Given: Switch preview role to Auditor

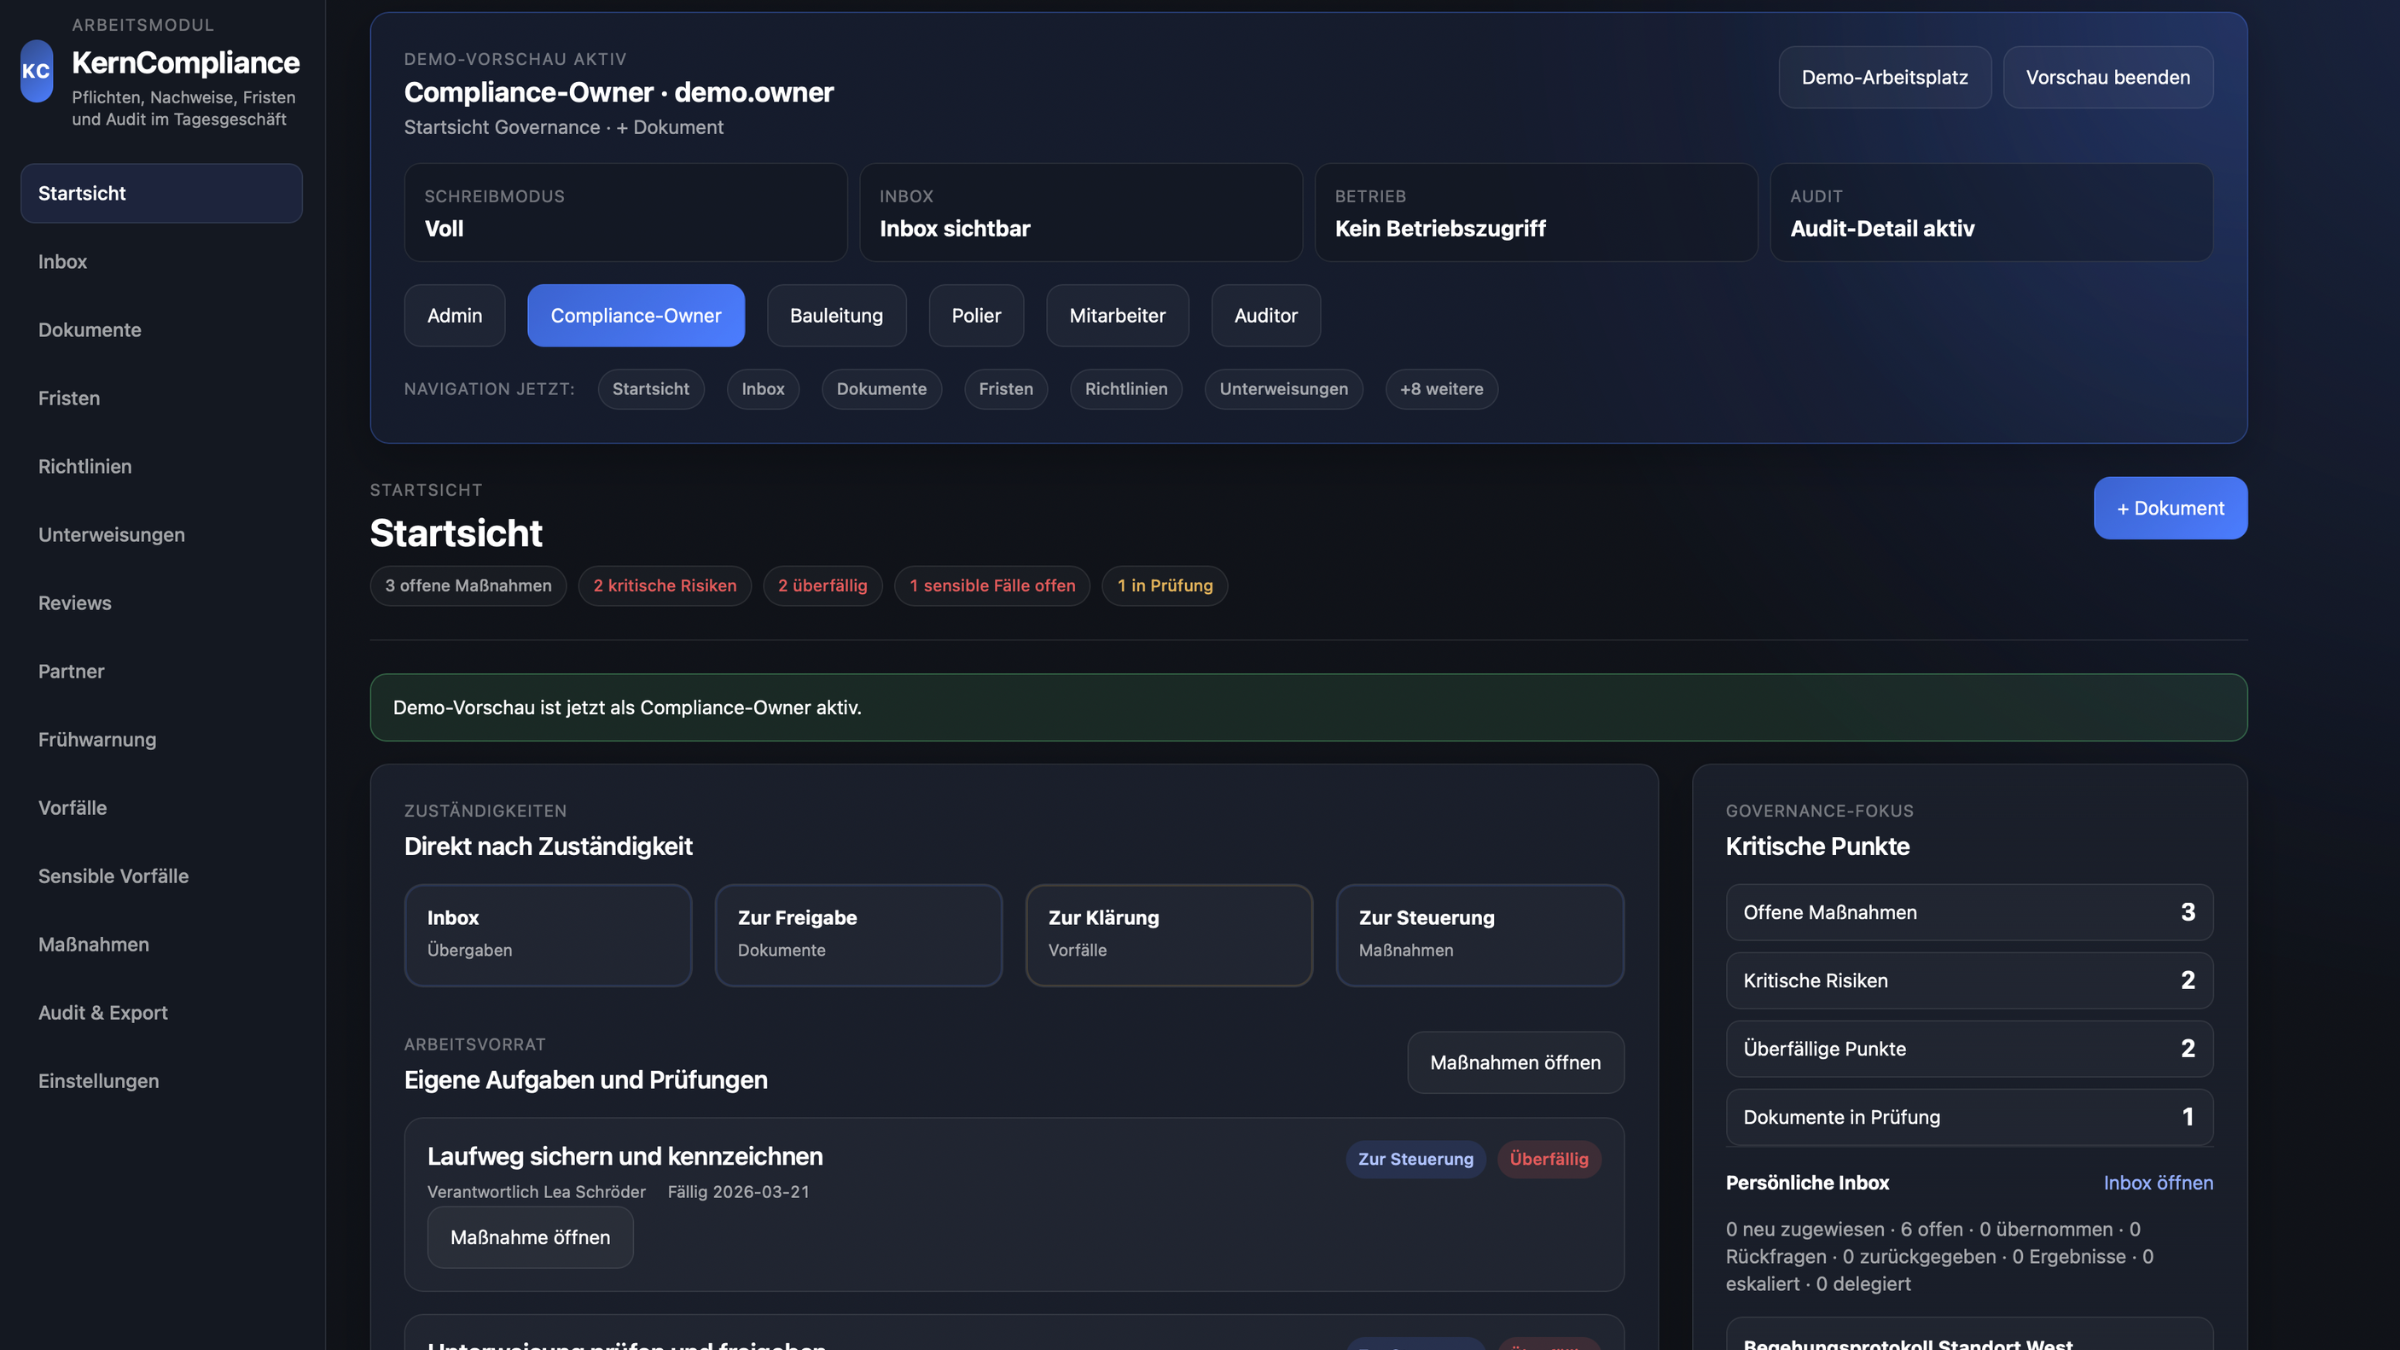Looking at the screenshot, I should point(1265,315).
